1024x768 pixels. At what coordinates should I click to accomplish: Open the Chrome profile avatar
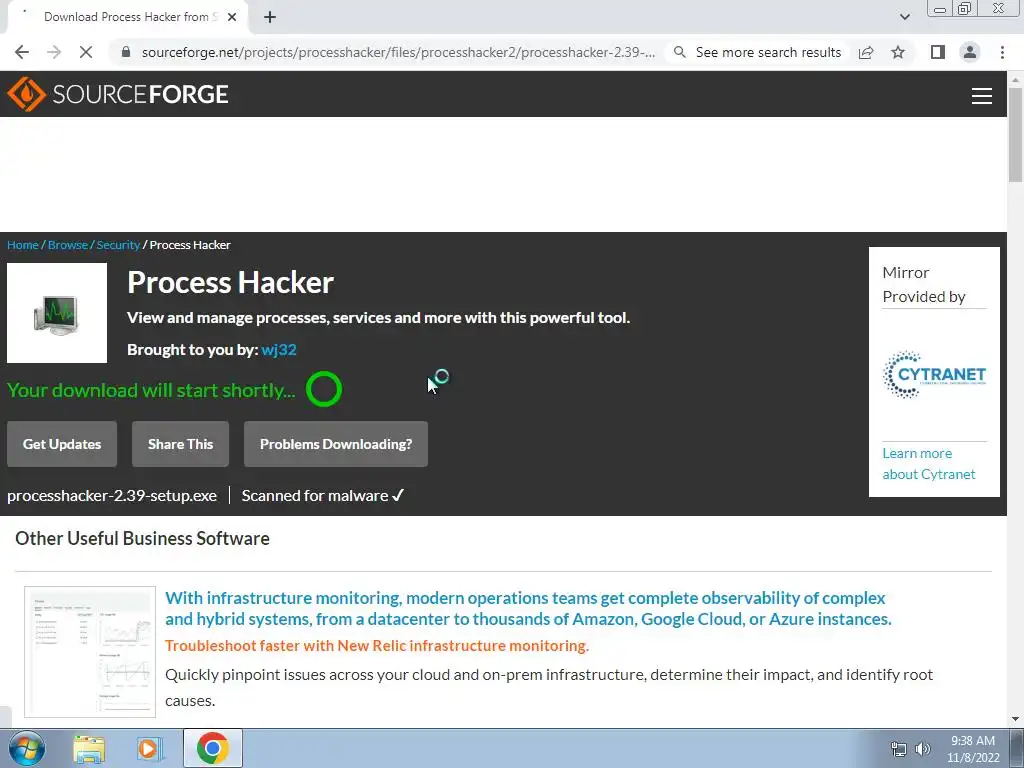click(x=970, y=52)
